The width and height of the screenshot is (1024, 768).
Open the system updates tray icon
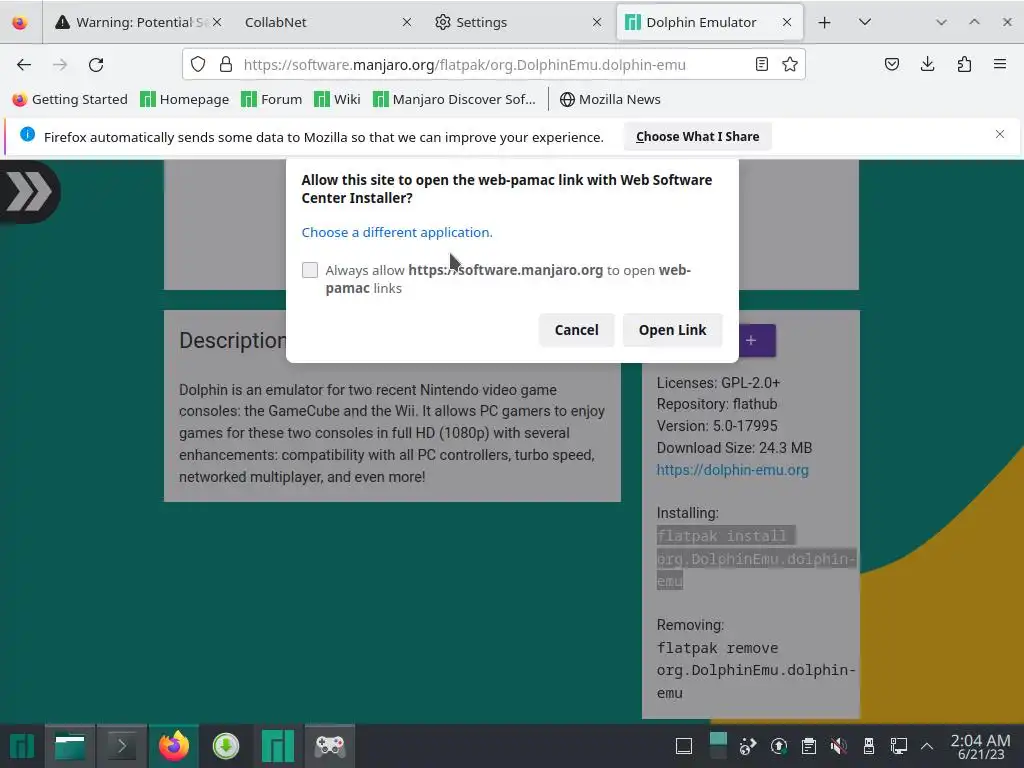pyautogui.click(x=778, y=746)
